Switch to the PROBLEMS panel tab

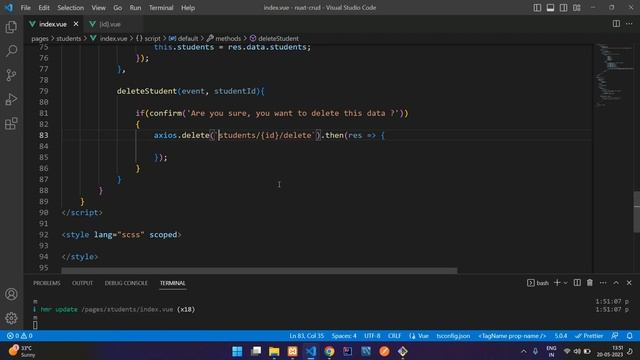[47, 283]
